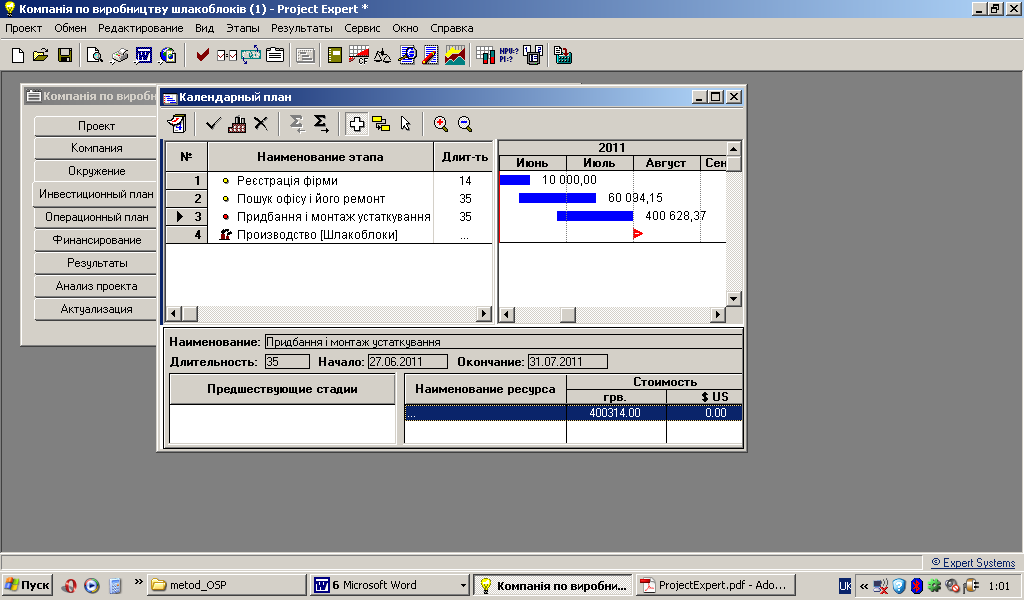Click the calculator icon at toolbar end
The height and width of the screenshot is (600, 1024).
click(x=563, y=55)
